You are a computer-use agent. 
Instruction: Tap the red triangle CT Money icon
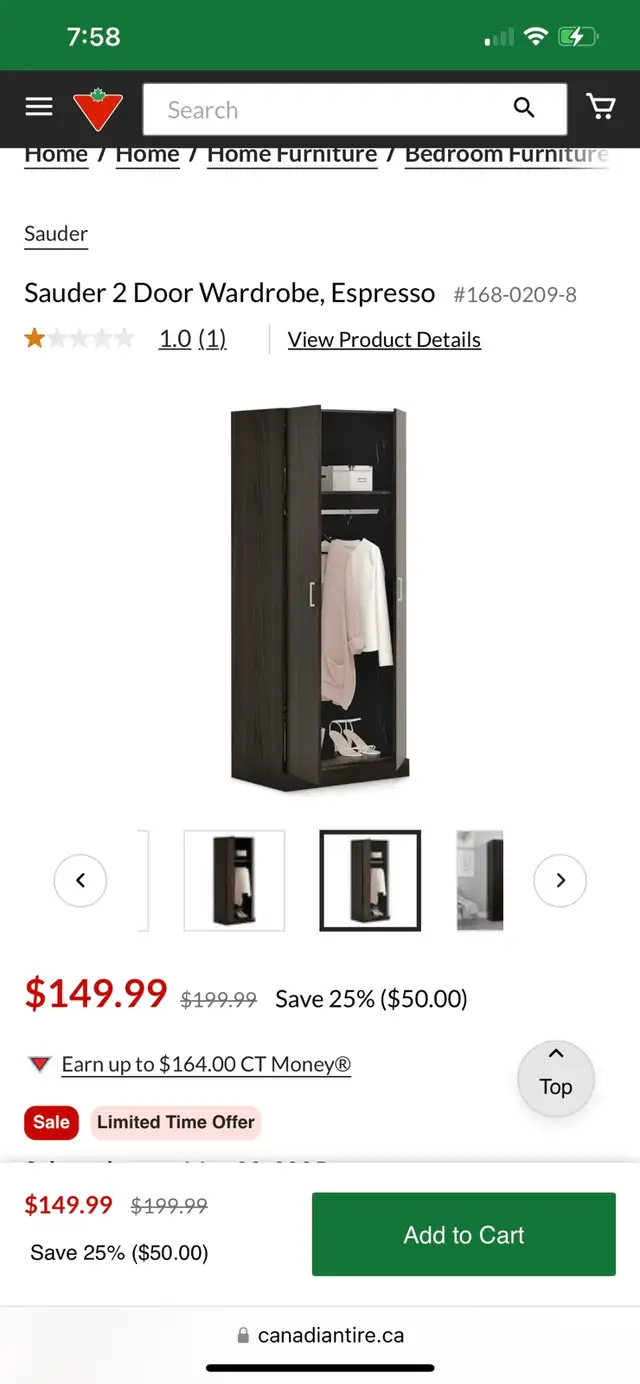tap(40, 1065)
